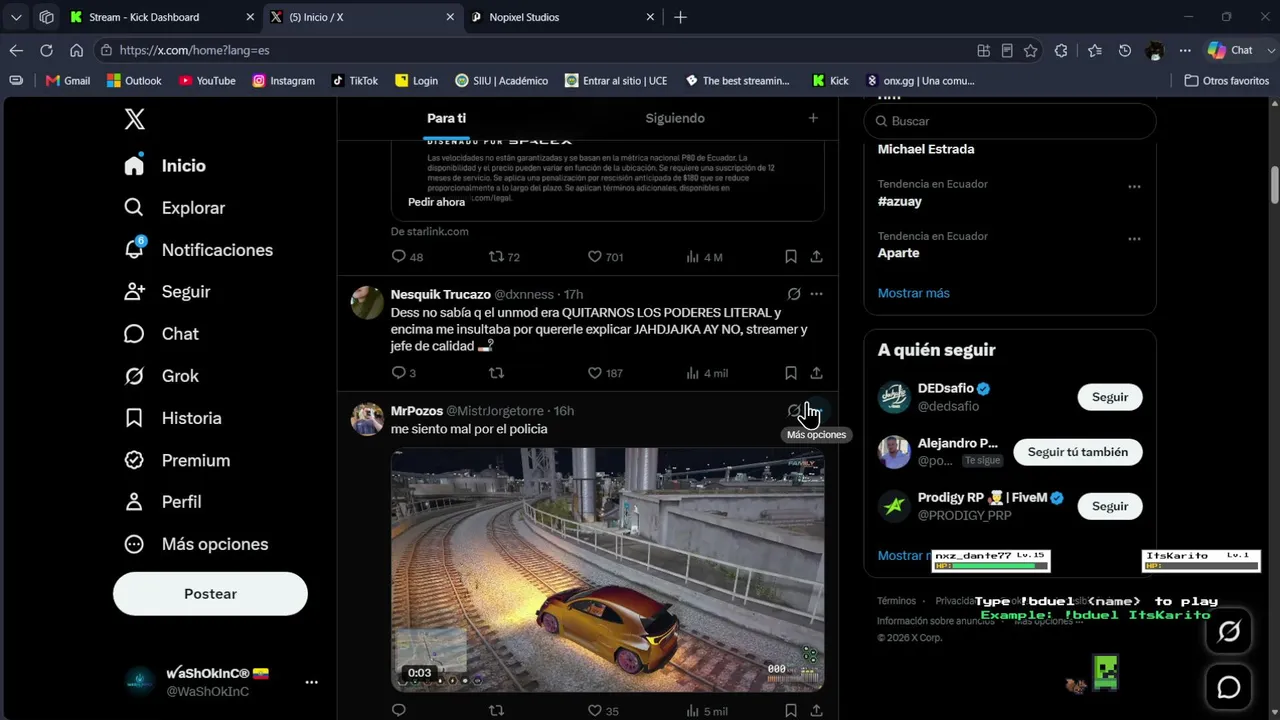Image resolution: width=1280 pixels, height=720 pixels.
Task: Open the browser settings and more menu
Action: [x=1185, y=50]
